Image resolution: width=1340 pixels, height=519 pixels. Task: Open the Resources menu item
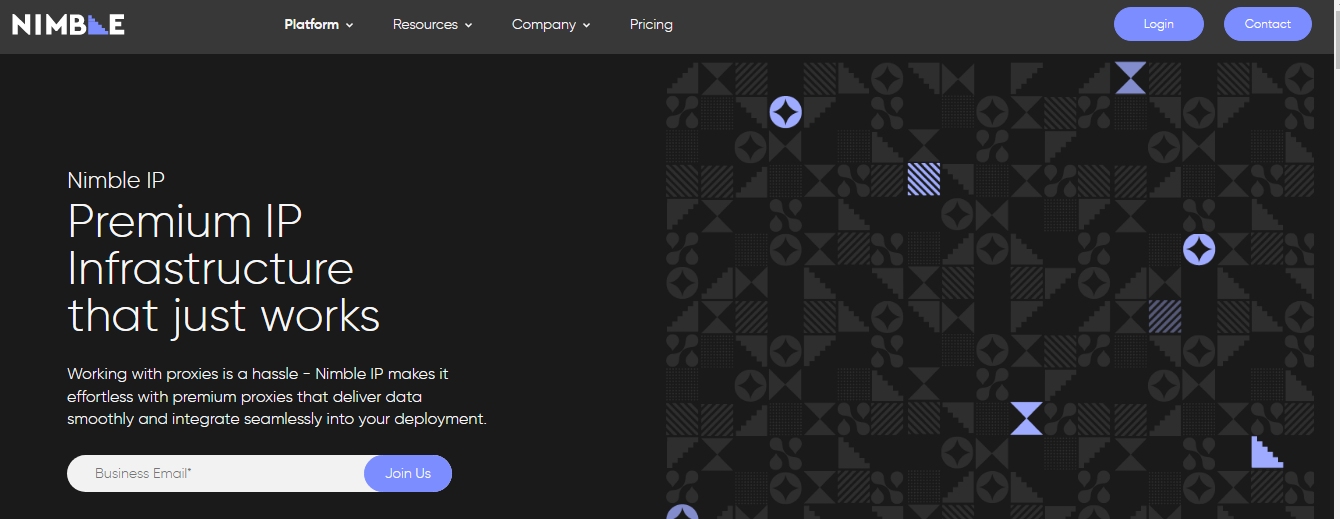coord(425,24)
